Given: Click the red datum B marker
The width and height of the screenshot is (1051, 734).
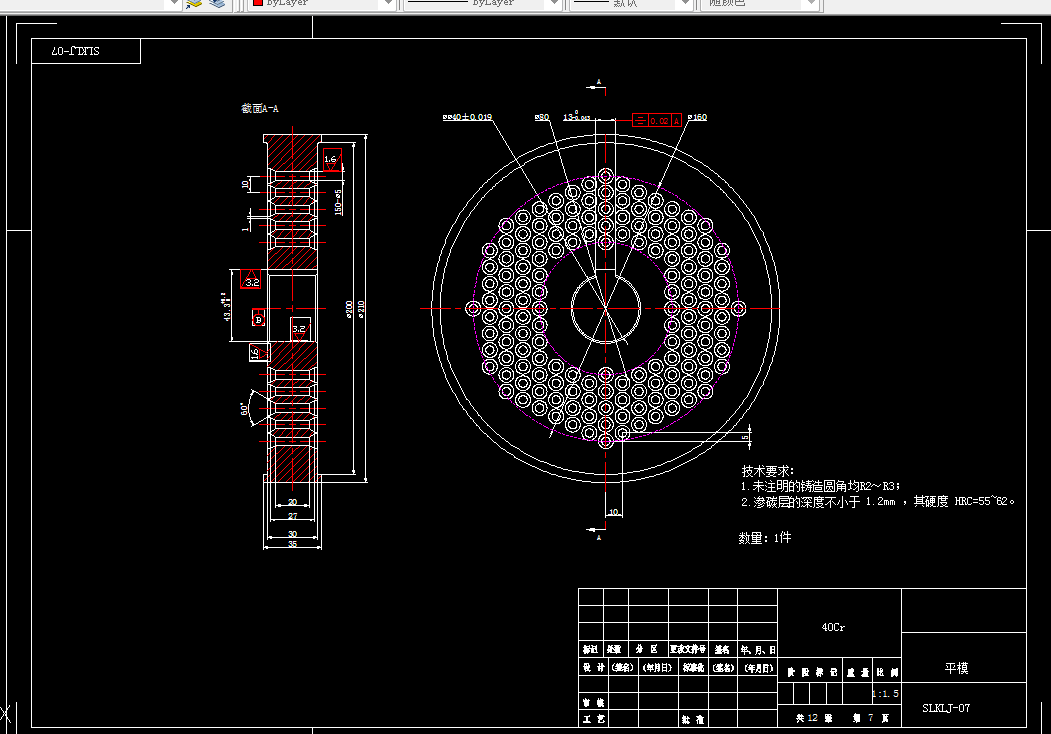Looking at the screenshot, I should [x=258, y=319].
